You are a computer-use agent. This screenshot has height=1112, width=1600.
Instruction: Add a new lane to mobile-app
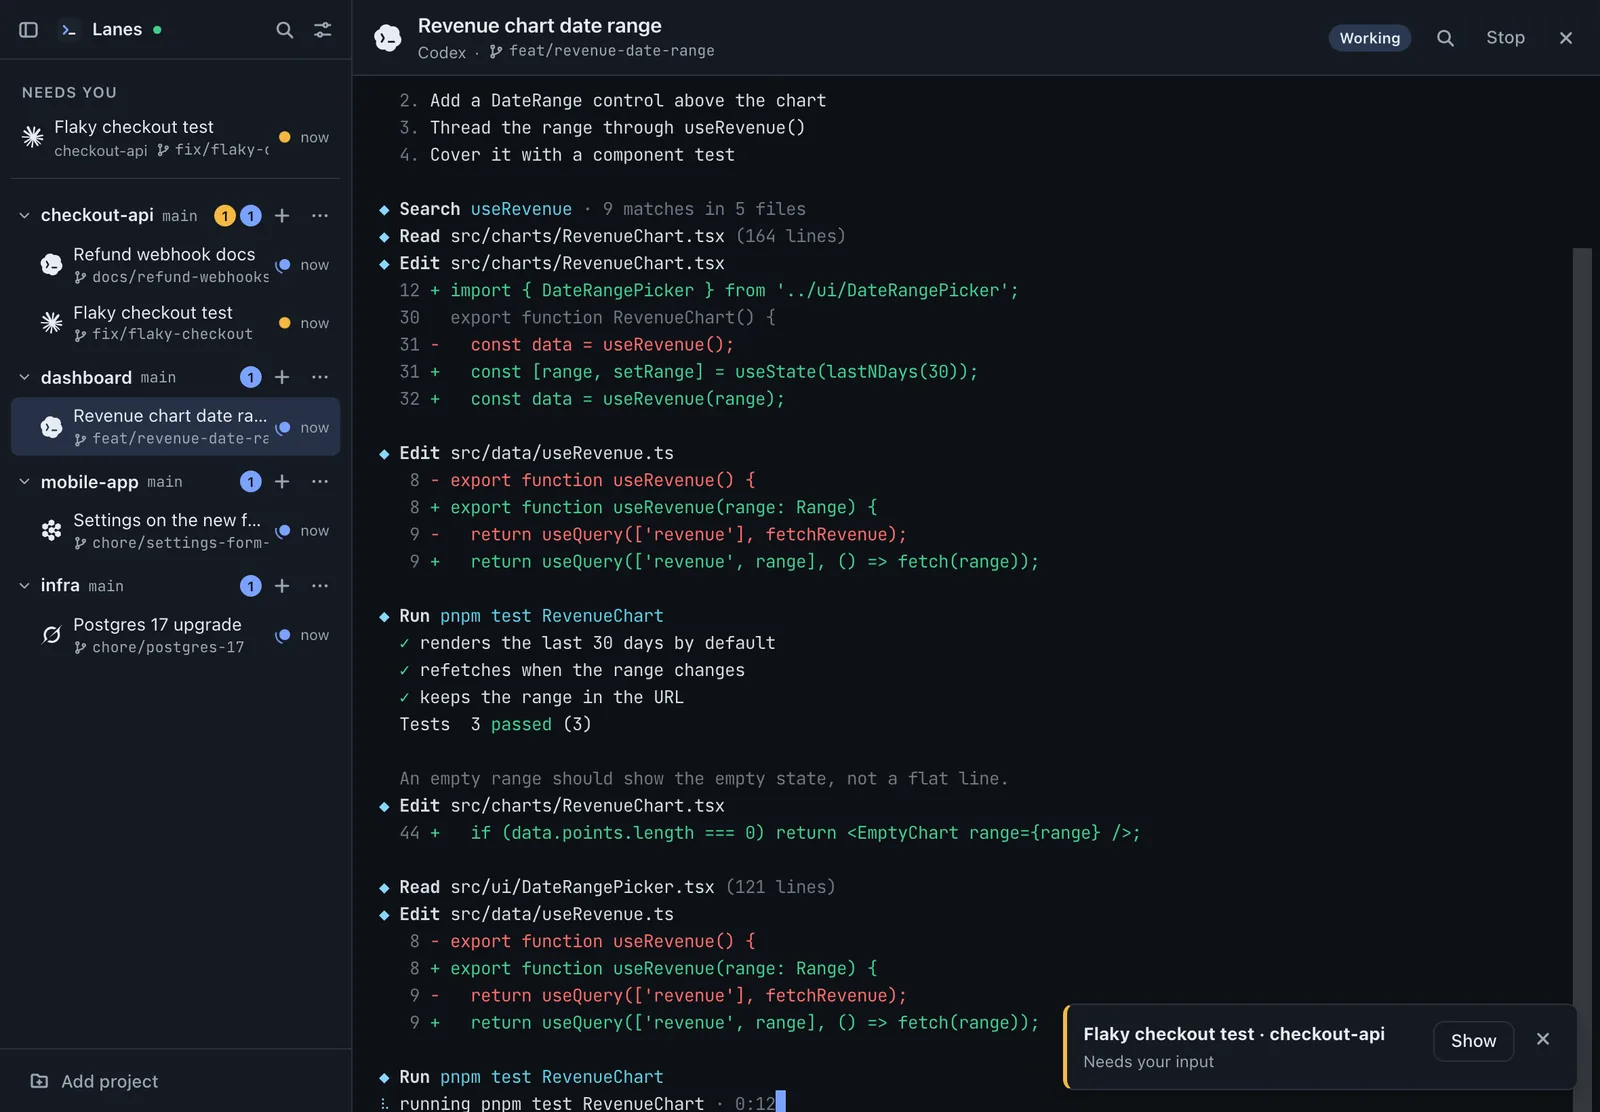(282, 481)
